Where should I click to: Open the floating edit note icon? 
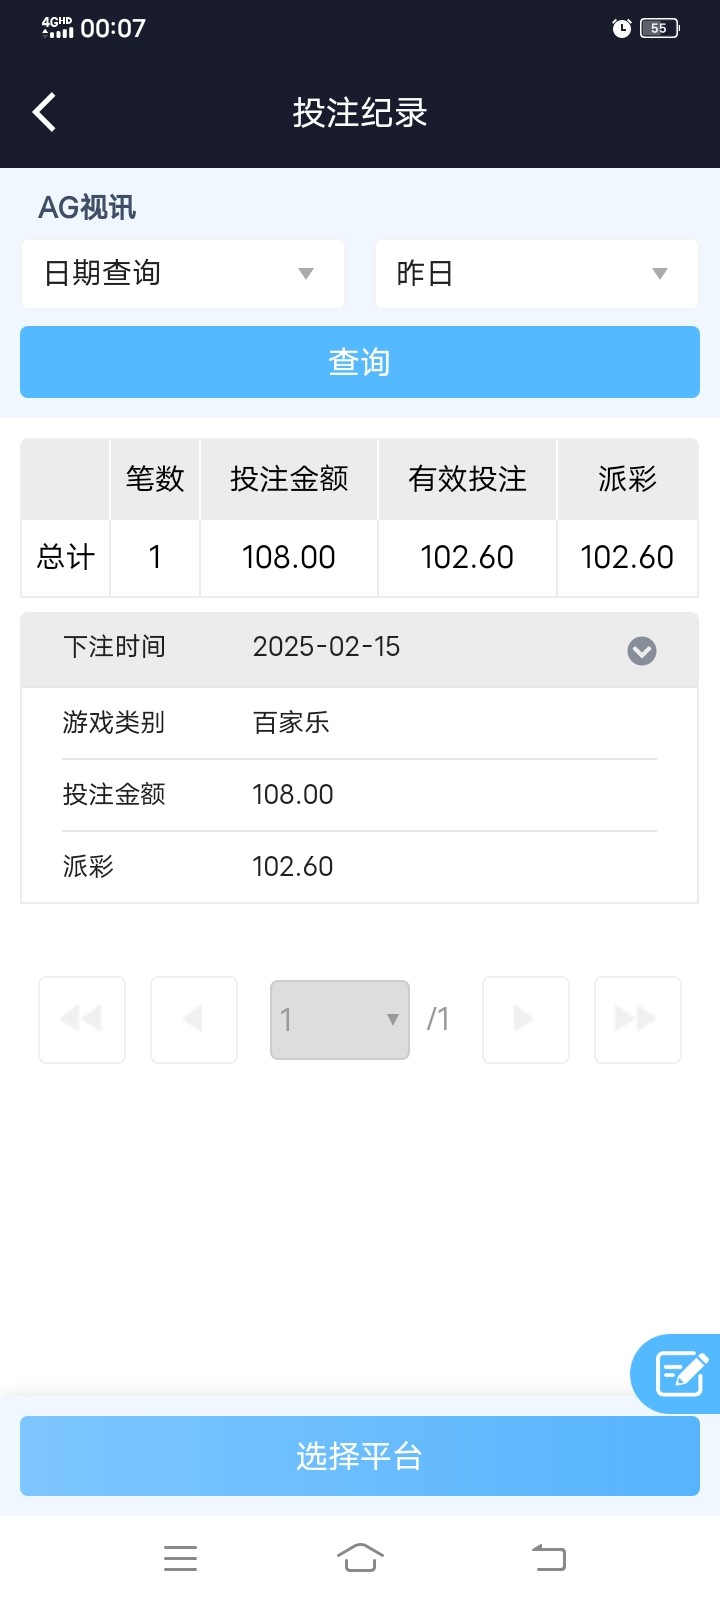point(681,1373)
